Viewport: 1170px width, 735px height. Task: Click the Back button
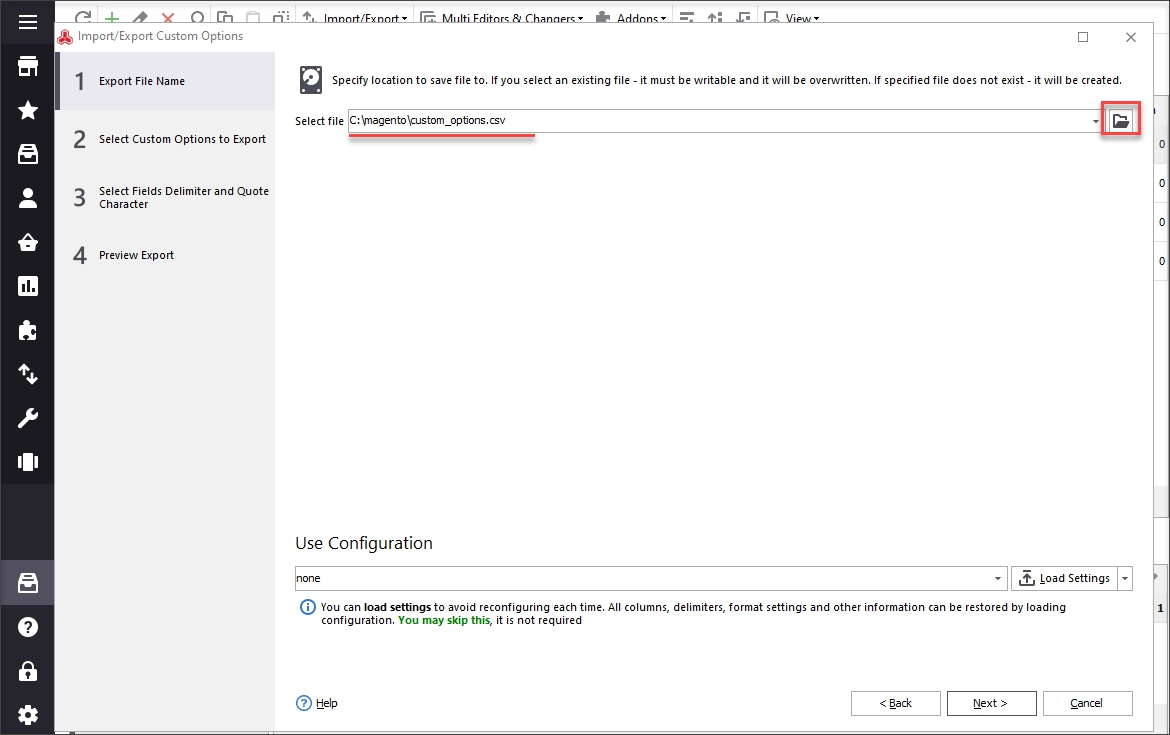point(895,703)
